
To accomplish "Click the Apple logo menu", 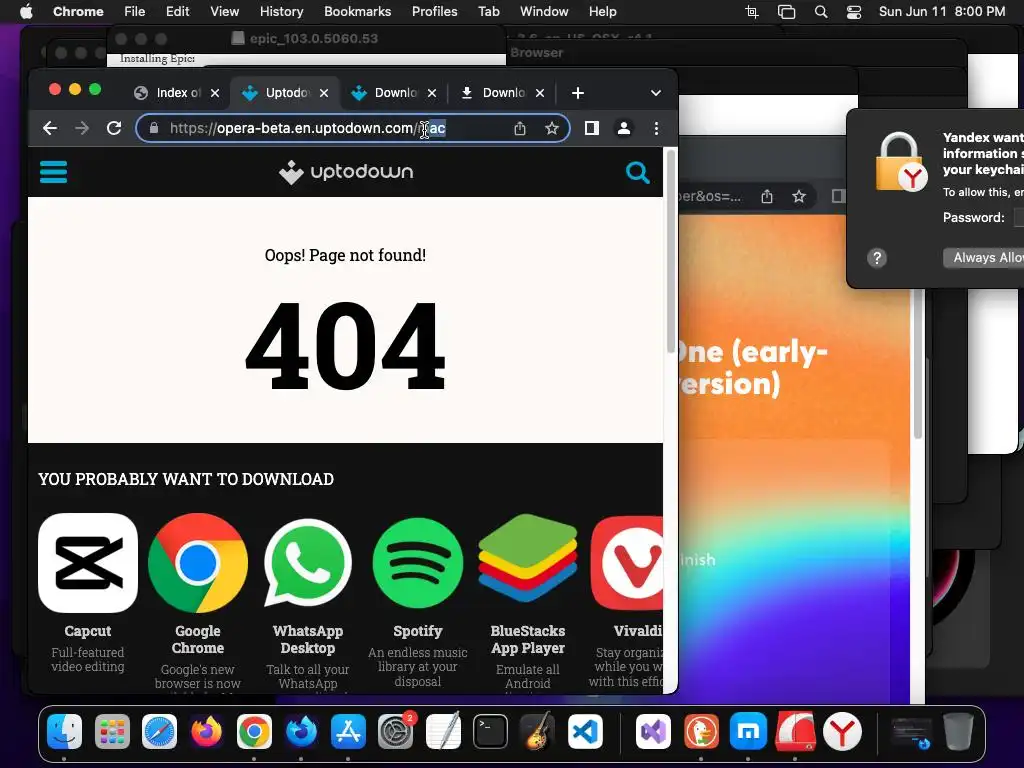I will point(26,11).
